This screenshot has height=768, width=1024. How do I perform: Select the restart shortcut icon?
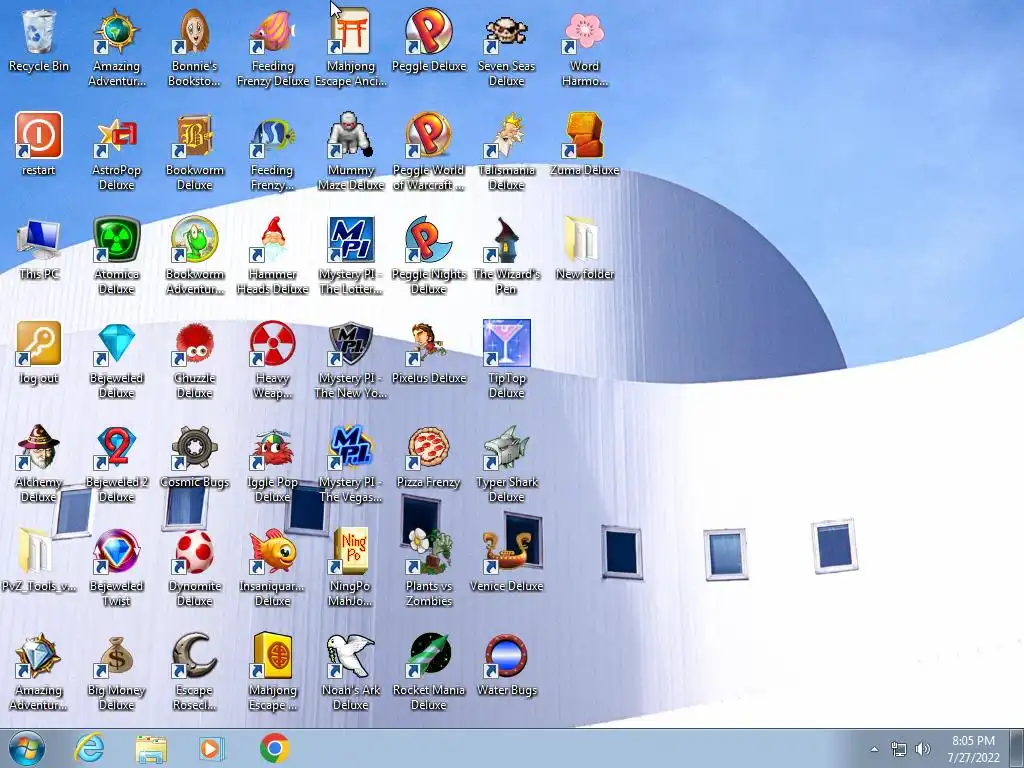(x=39, y=135)
